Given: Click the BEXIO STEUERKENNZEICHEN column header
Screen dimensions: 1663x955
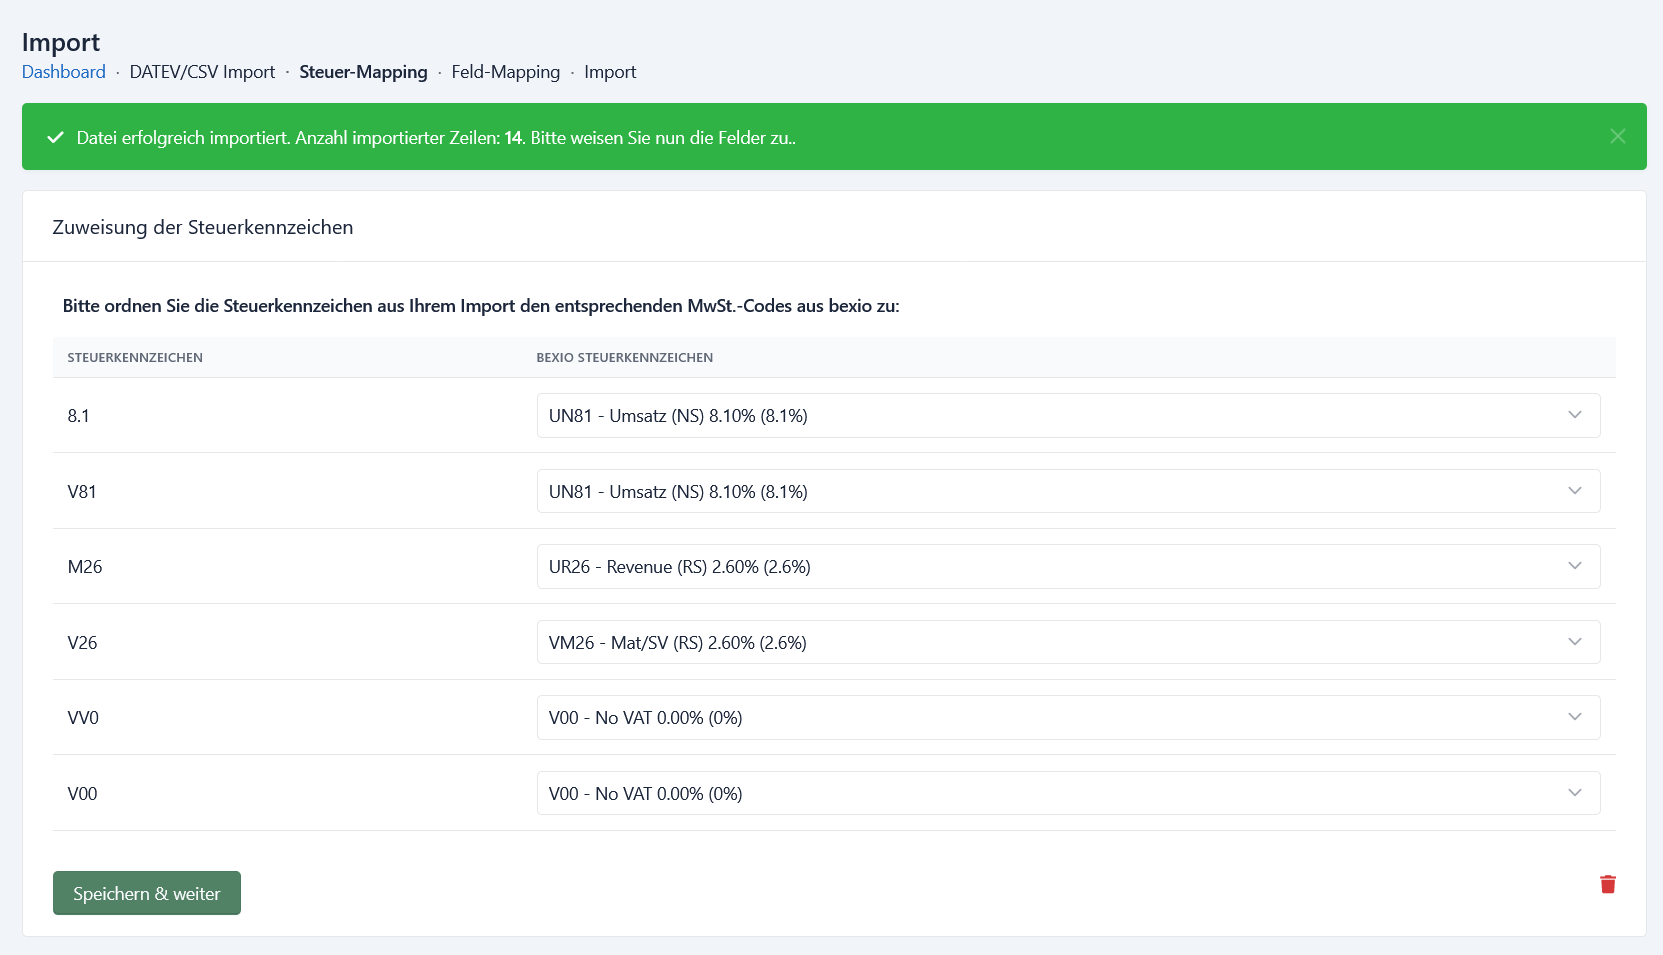Looking at the screenshot, I should coord(624,358).
